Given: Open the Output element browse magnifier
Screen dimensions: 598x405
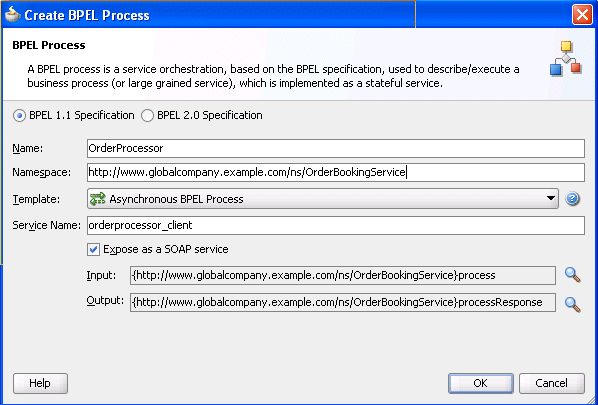Looking at the screenshot, I should (572, 304).
